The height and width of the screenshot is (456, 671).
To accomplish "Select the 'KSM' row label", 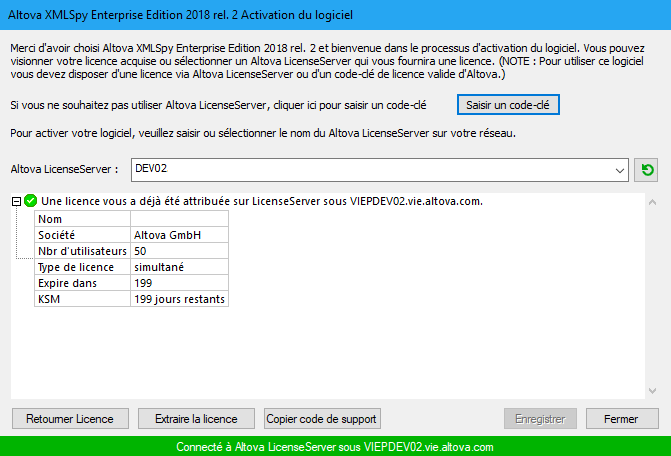I will (83, 299).
